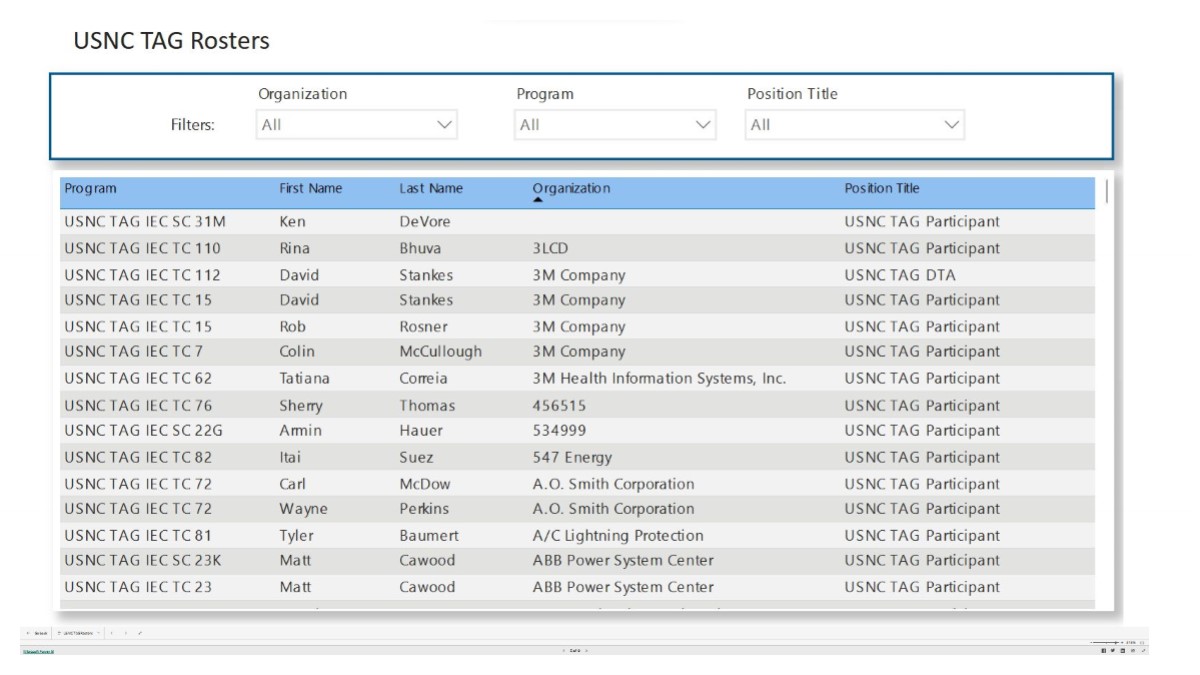Click the Go back button in bottom bar

[x=36, y=633]
